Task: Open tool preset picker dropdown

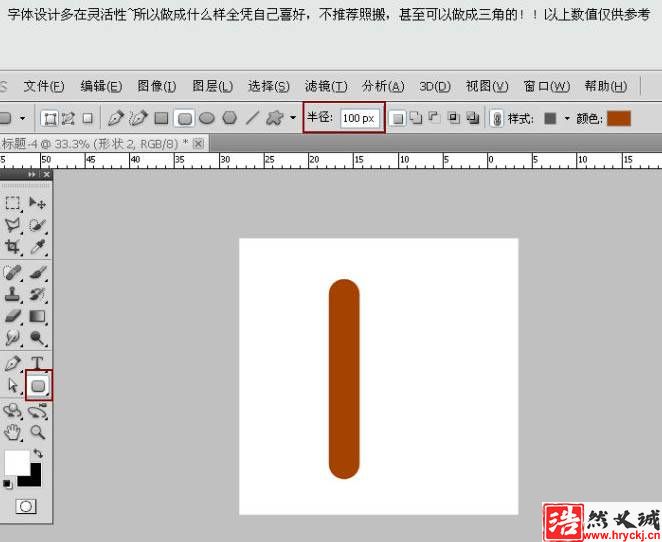Action: 23,118
